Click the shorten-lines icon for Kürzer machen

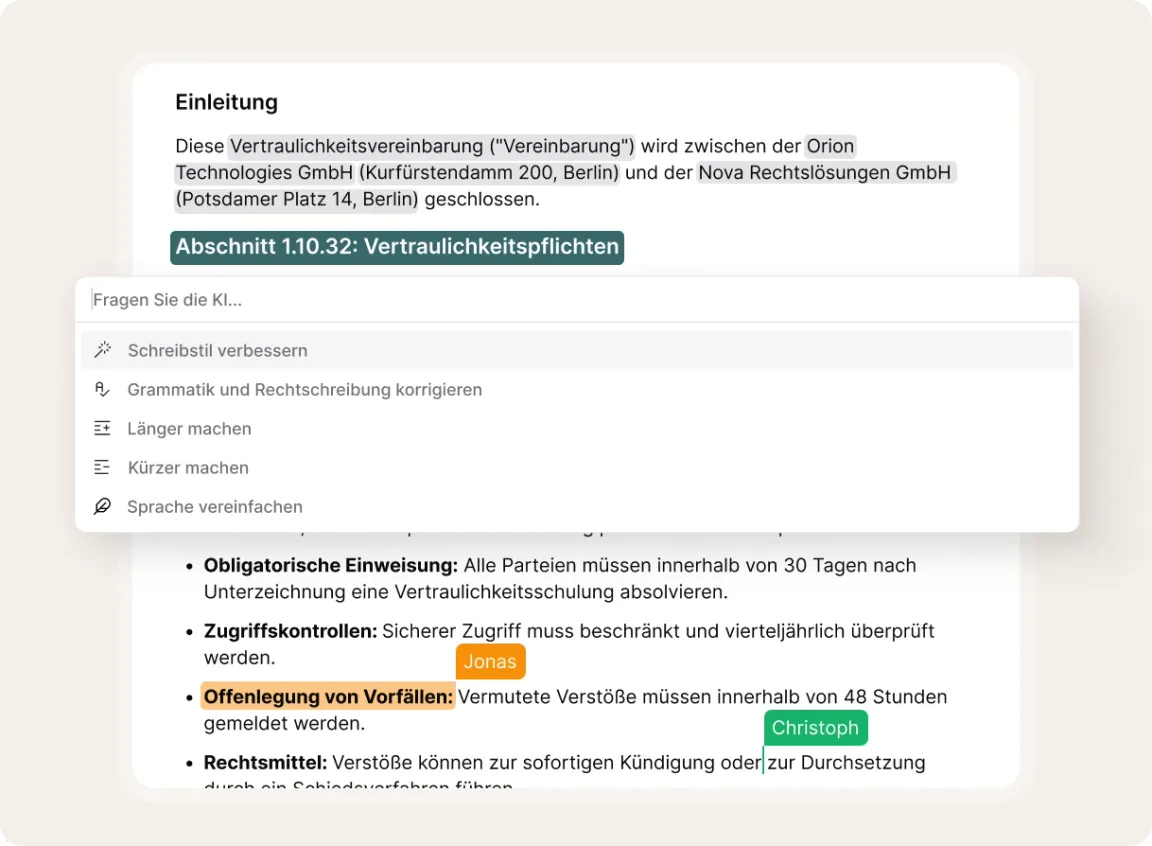102,467
